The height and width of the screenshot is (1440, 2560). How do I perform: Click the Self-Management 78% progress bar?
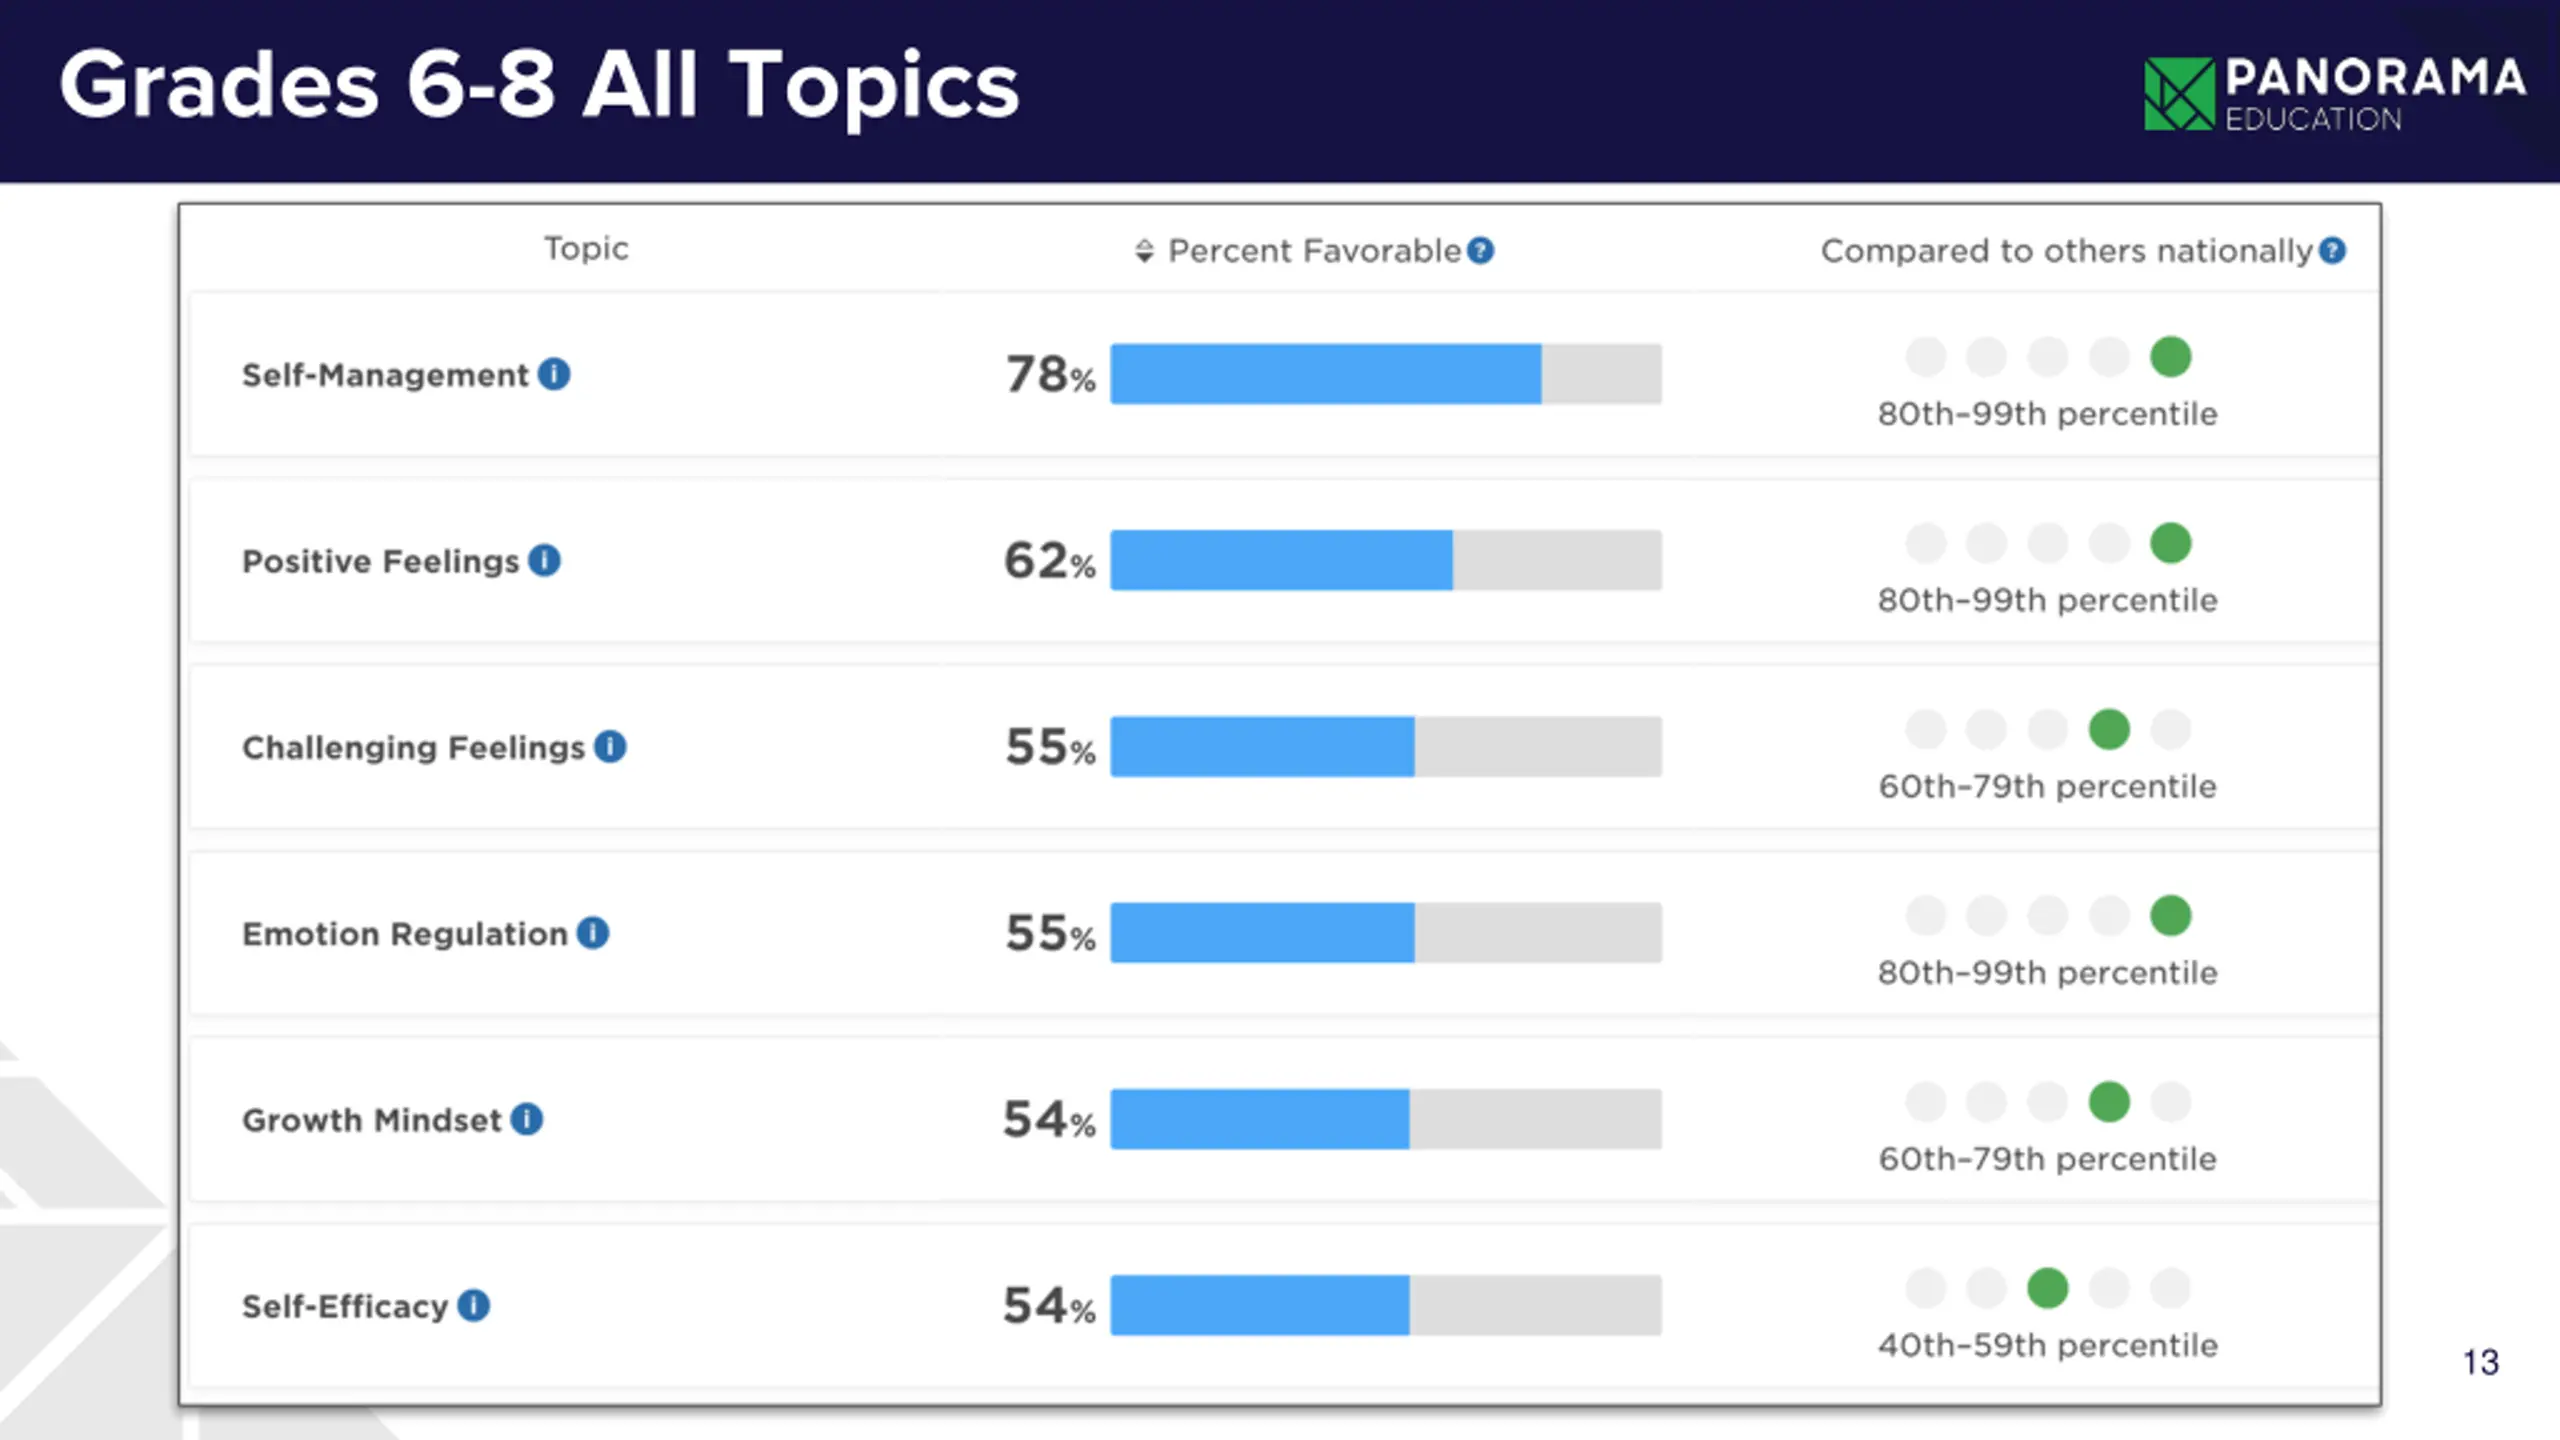click(x=1386, y=374)
